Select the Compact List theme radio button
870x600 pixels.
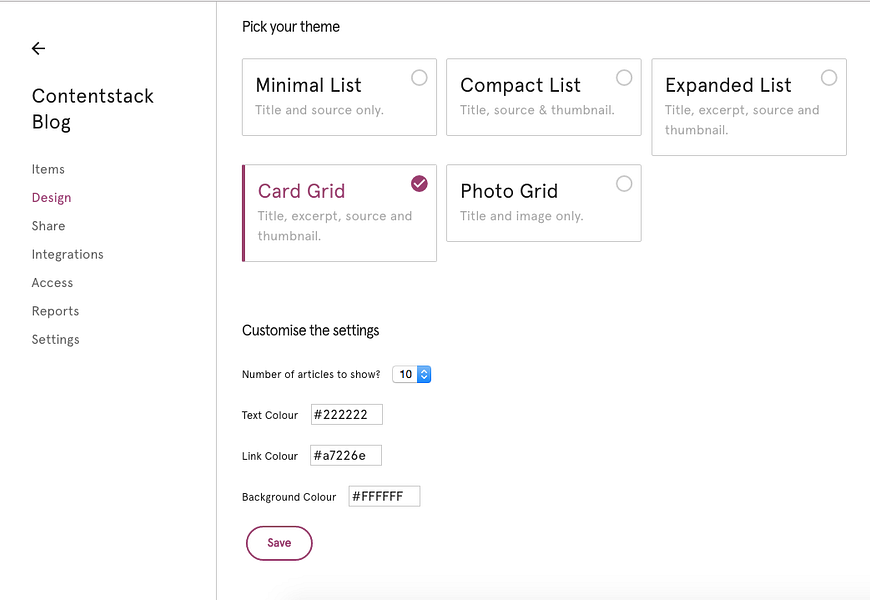coord(624,78)
